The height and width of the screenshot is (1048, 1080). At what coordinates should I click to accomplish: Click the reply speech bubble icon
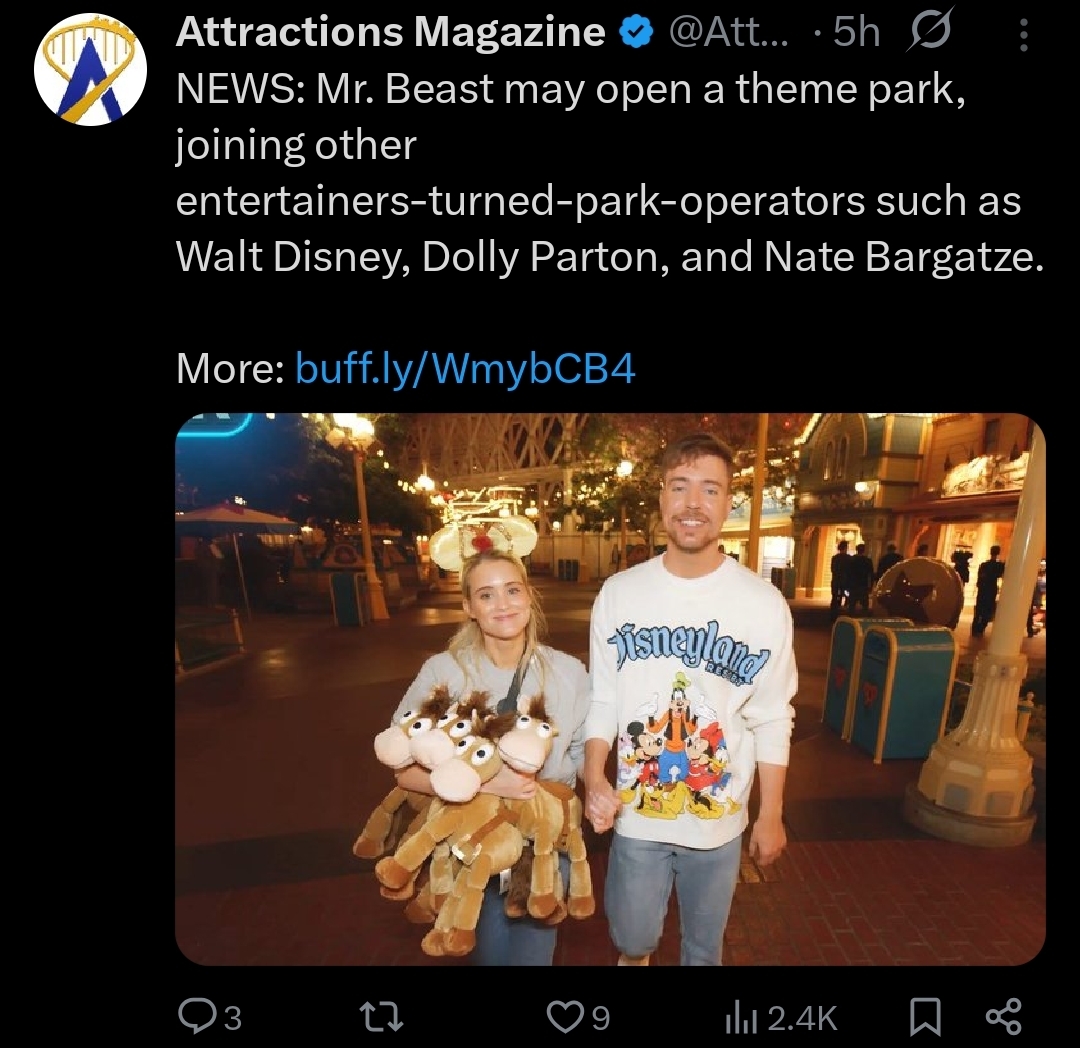coord(196,1016)
